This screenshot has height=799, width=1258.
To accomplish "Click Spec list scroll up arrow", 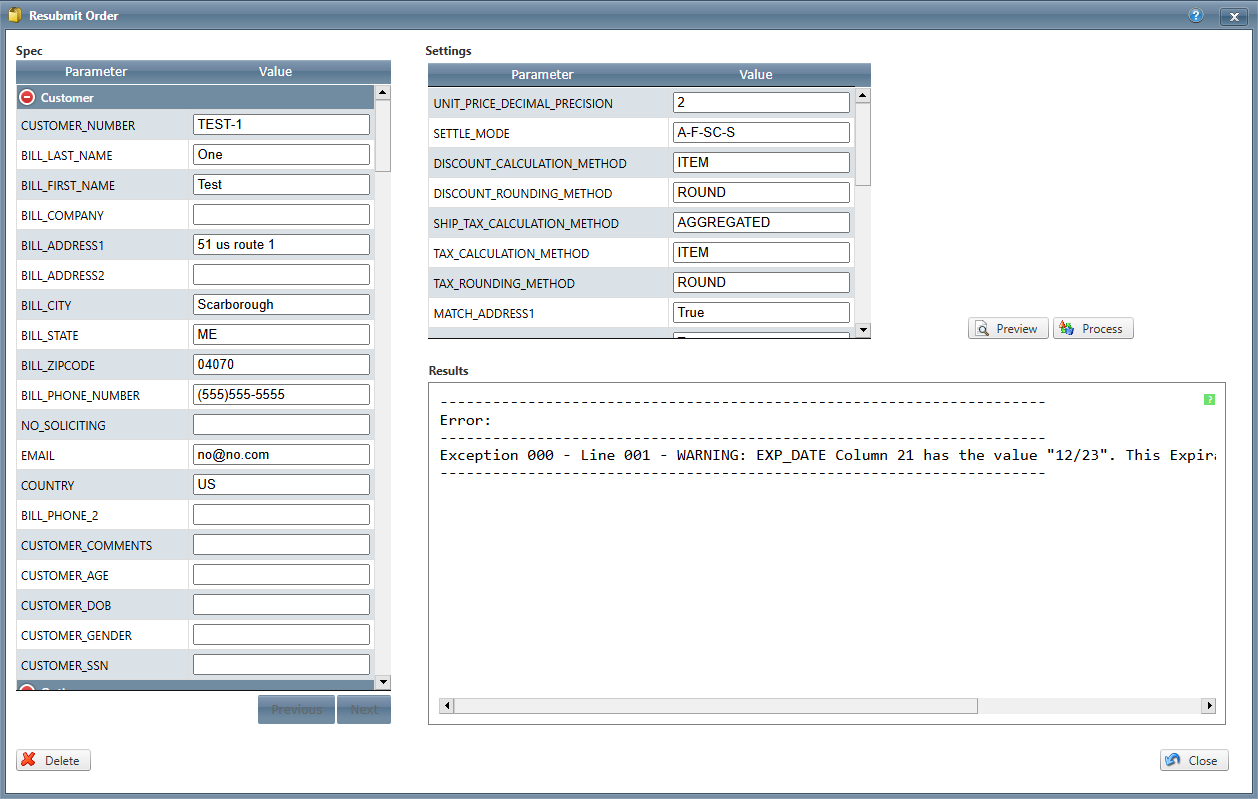I will click(x=382, y=93).
